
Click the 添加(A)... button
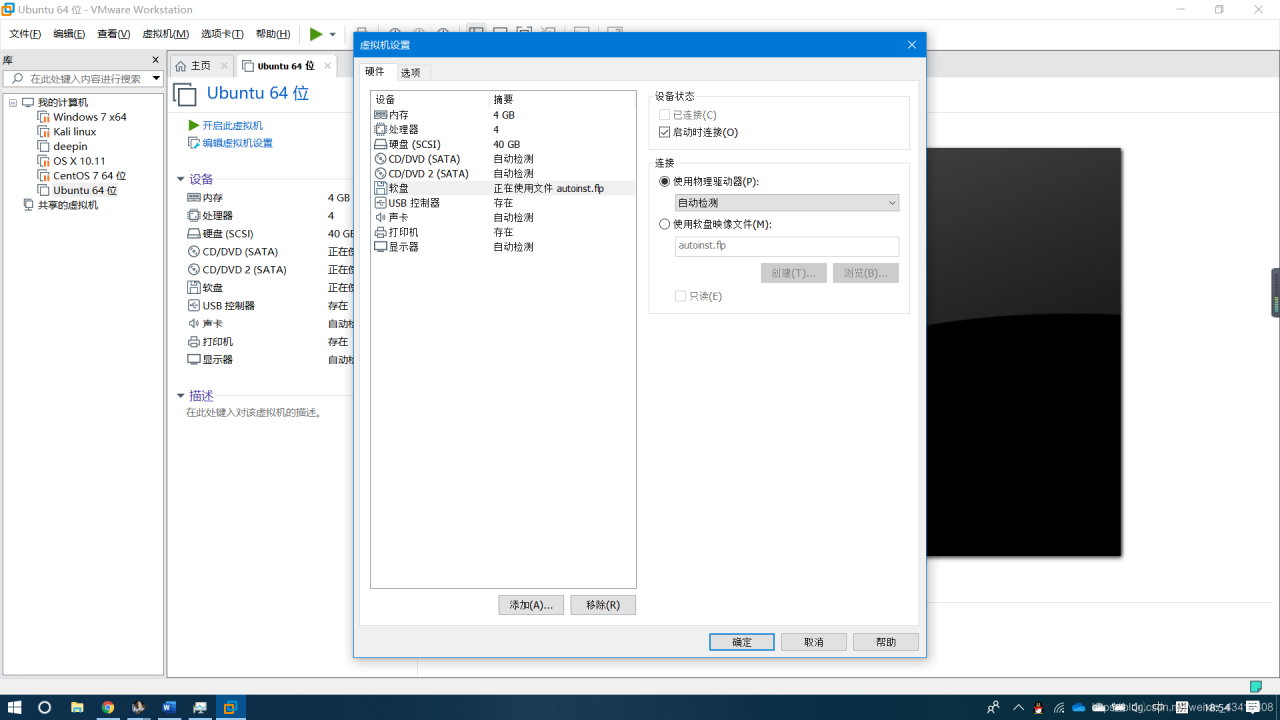pos(531,605)
